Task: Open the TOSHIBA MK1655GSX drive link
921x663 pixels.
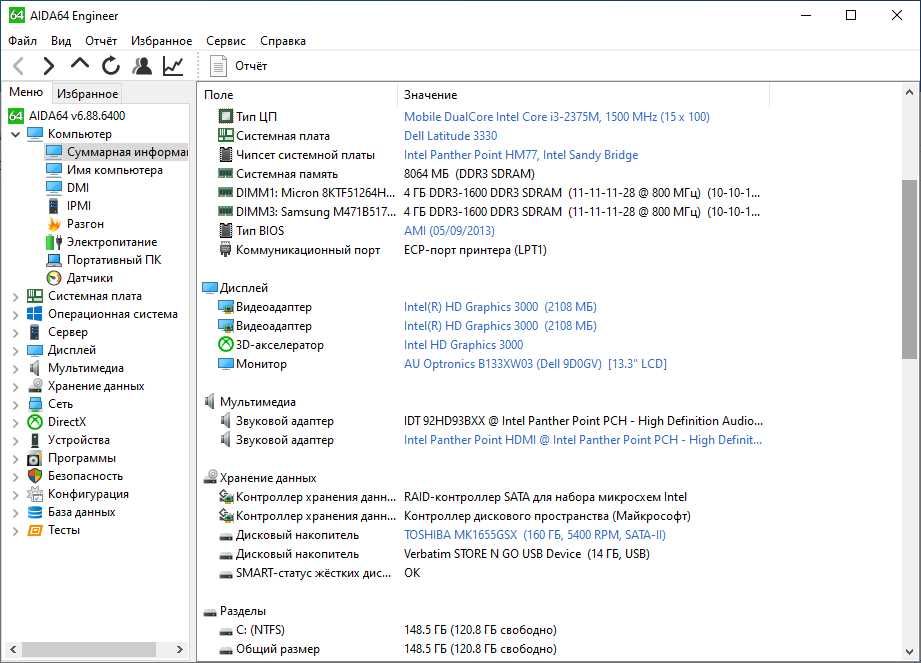Action: pyautogui.click(x=535, y=535)
